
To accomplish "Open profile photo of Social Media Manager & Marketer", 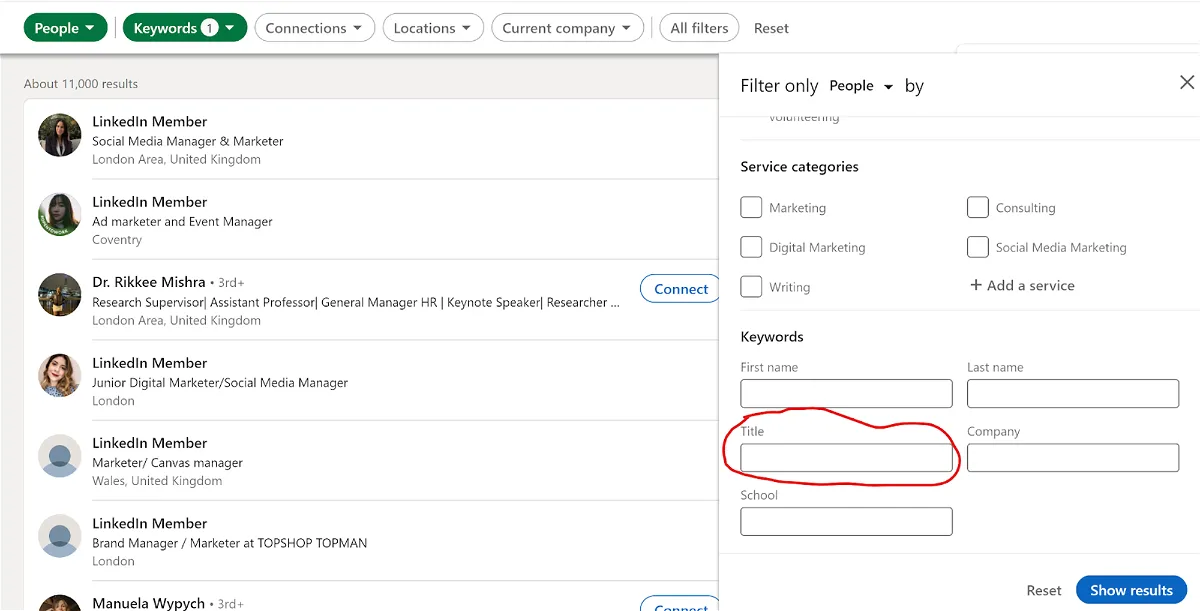I will (x=60, y=135).
